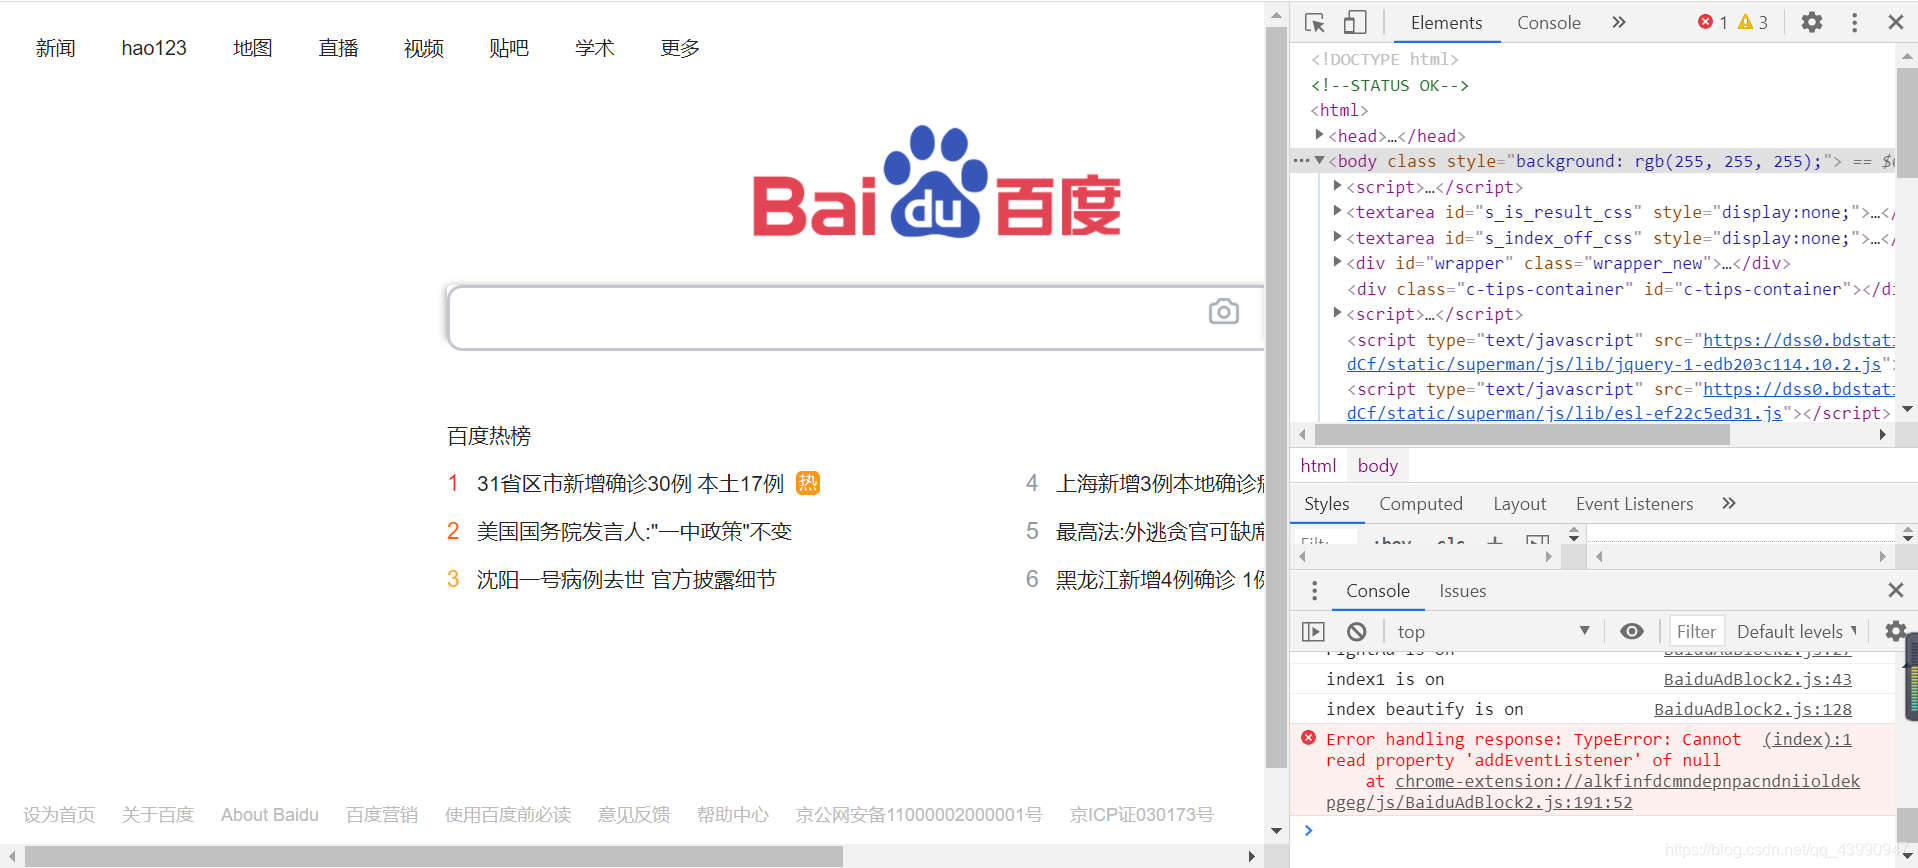Select body in the breadcrumb bar

[x=1377, y=466]
